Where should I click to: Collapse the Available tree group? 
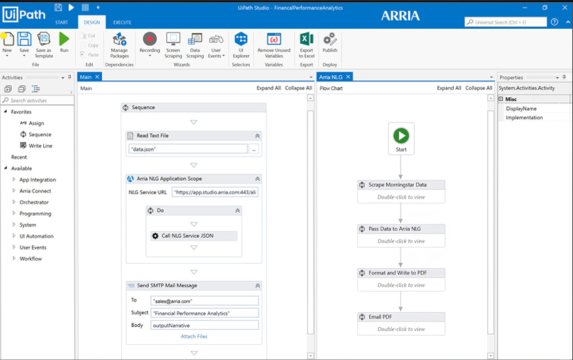pos(5,168)
